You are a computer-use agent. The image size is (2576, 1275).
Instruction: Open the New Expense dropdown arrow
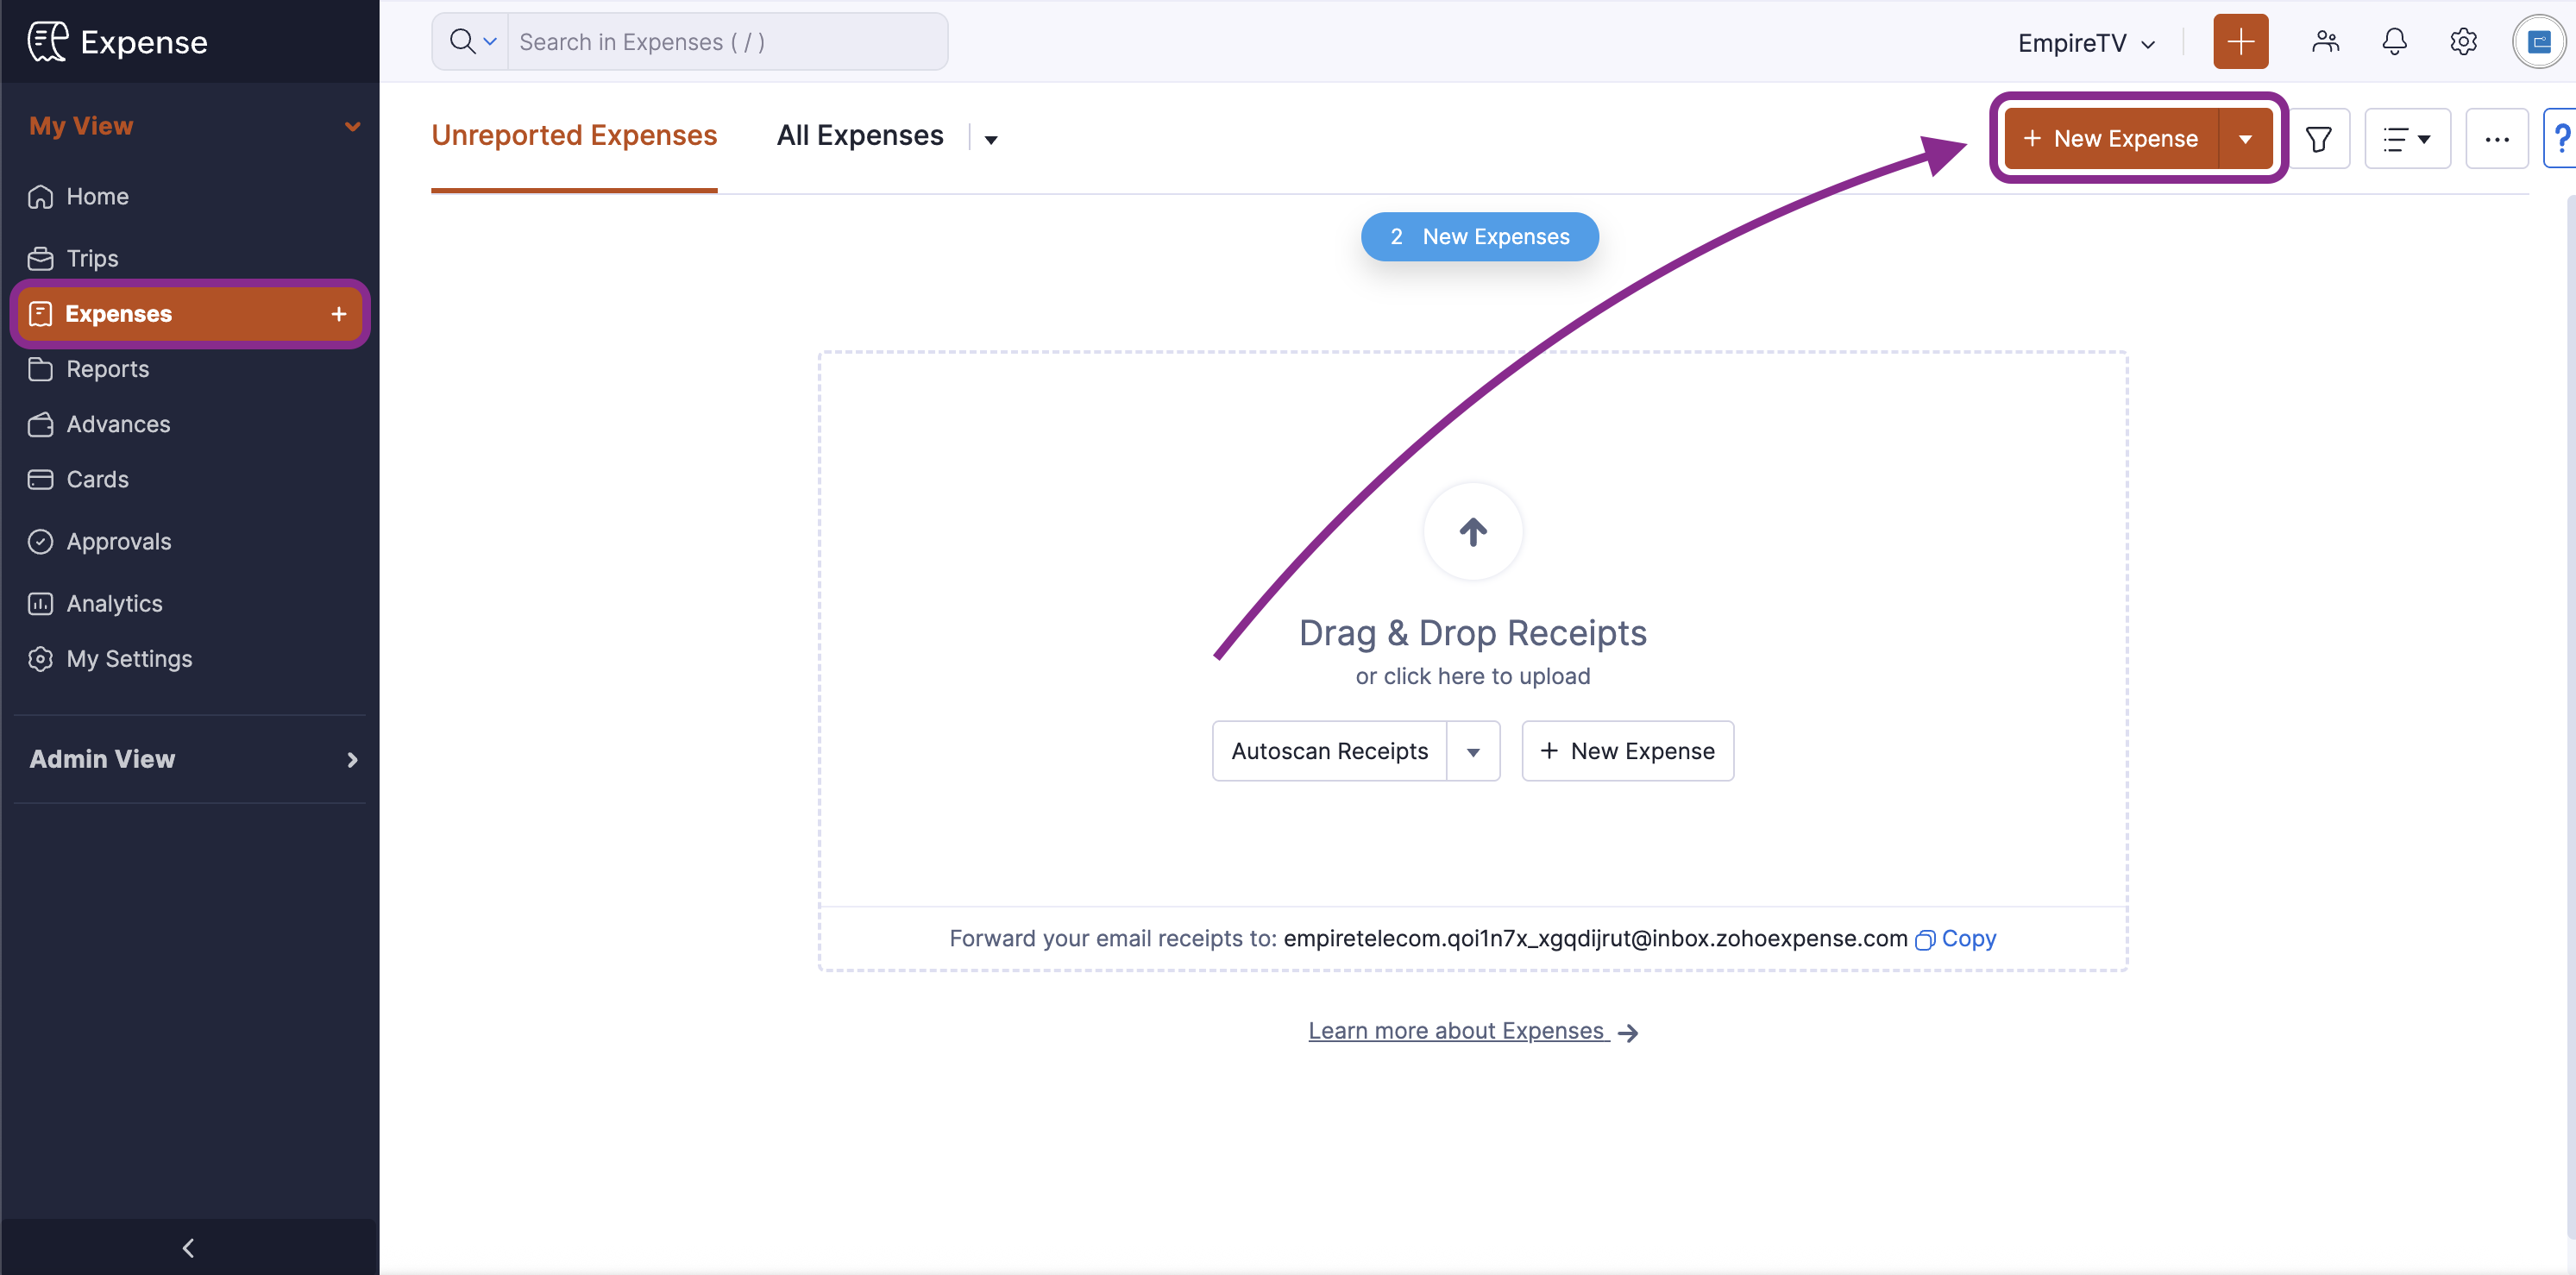[x=2247, y=138]
